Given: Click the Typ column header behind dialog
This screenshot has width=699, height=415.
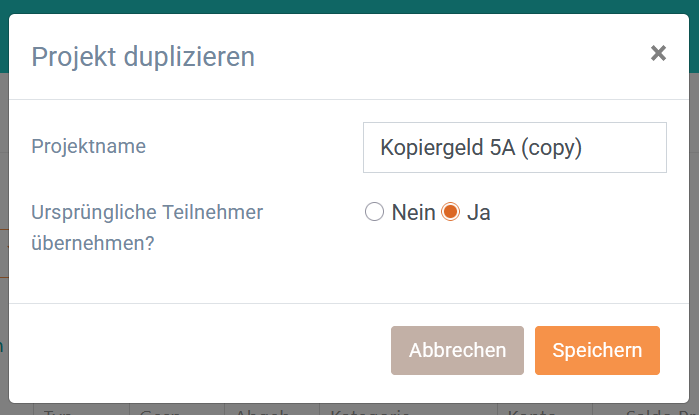Looking at the screenshot, I should click(x=61, y=411).
